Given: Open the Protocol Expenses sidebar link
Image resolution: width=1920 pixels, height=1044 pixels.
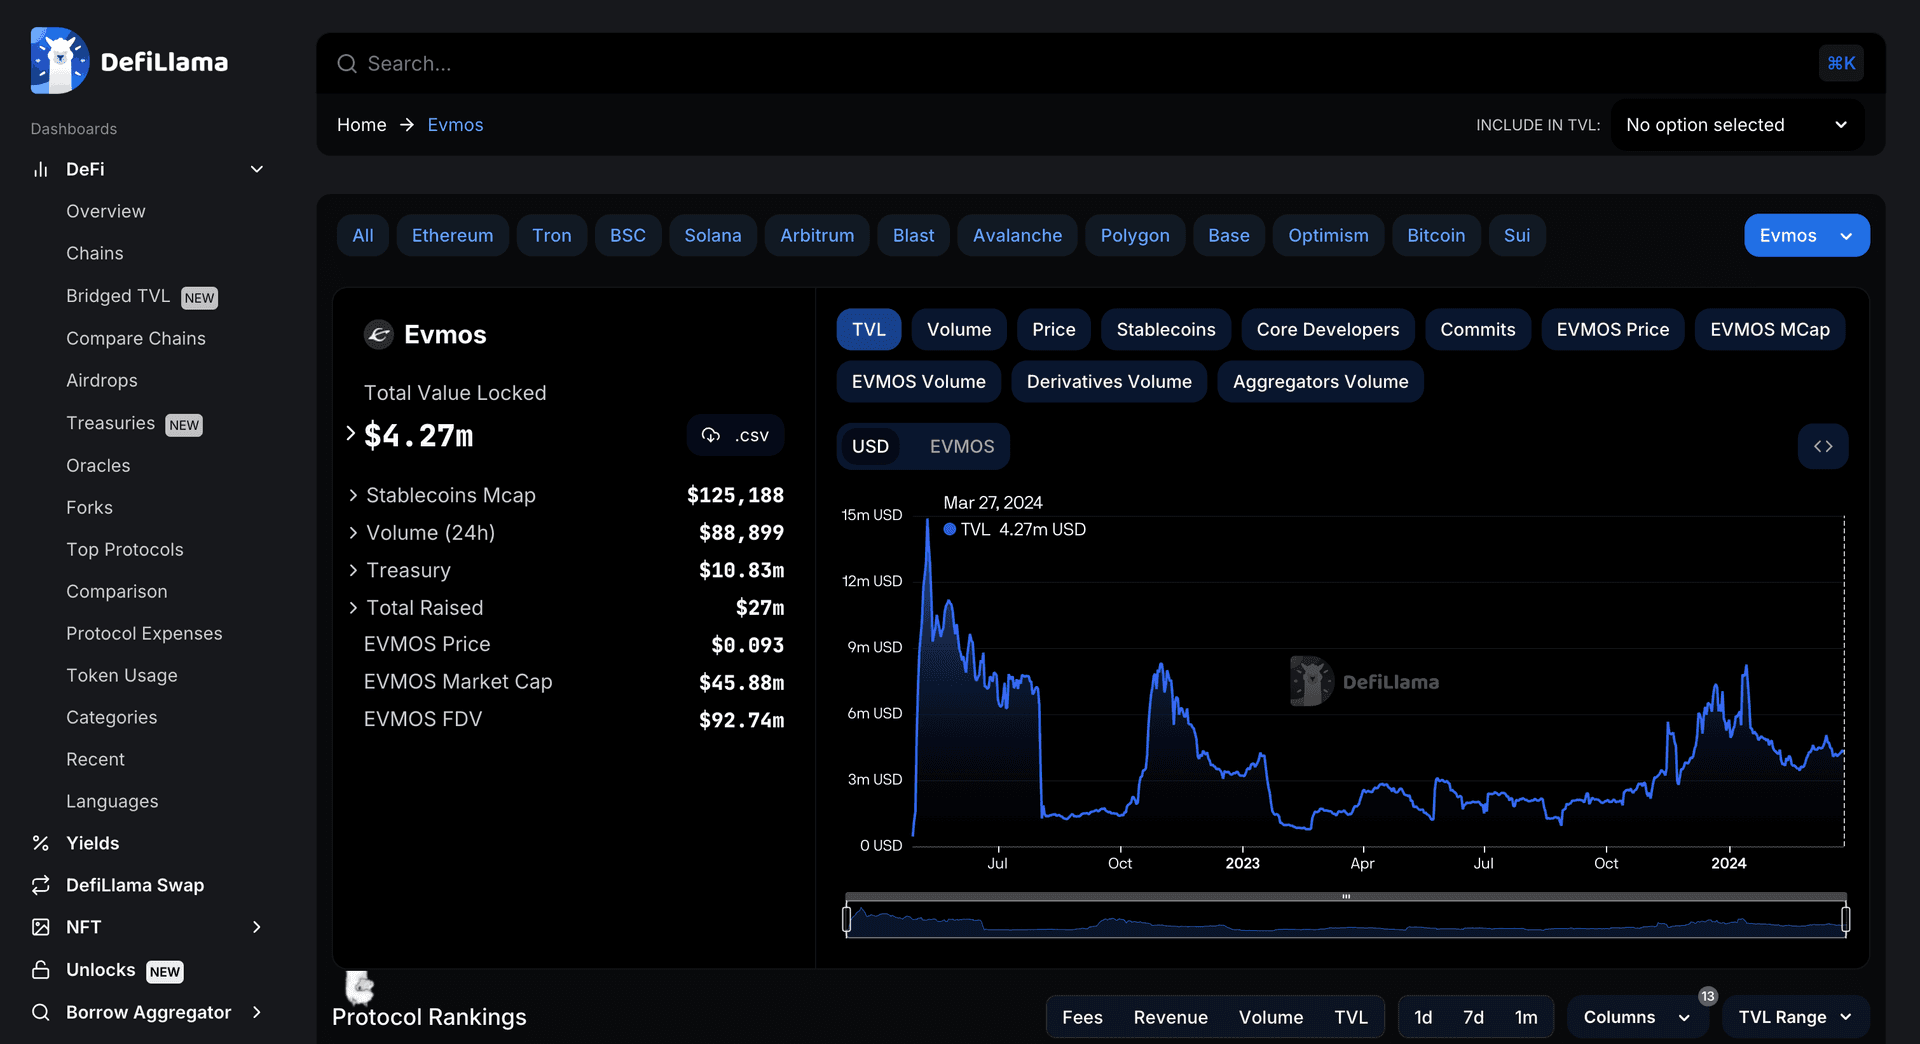Looking at the screenshot, I should click(x=144, y=633).
